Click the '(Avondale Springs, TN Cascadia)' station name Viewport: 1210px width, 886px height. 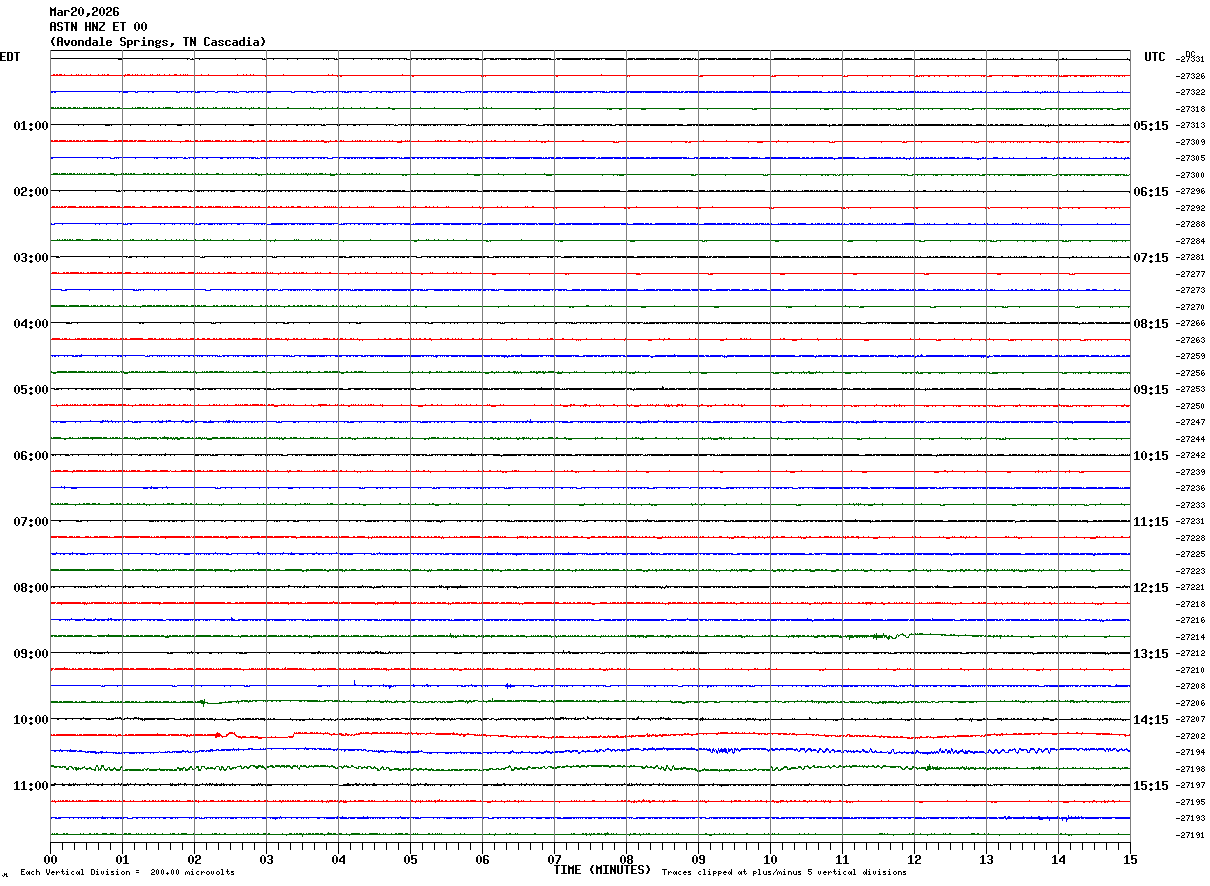coord(158,42)
